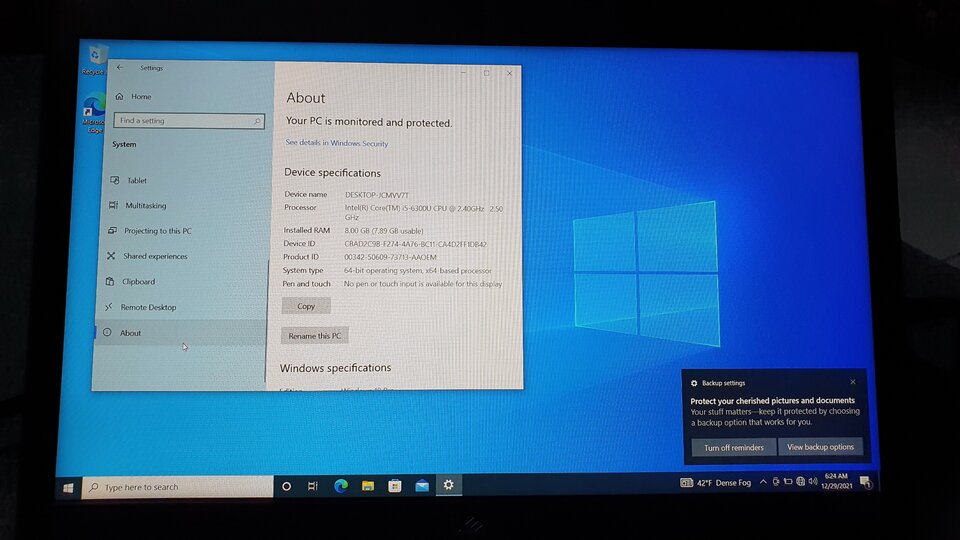Click the Rename this PC button
960x540 pixels.
(315, 336)
